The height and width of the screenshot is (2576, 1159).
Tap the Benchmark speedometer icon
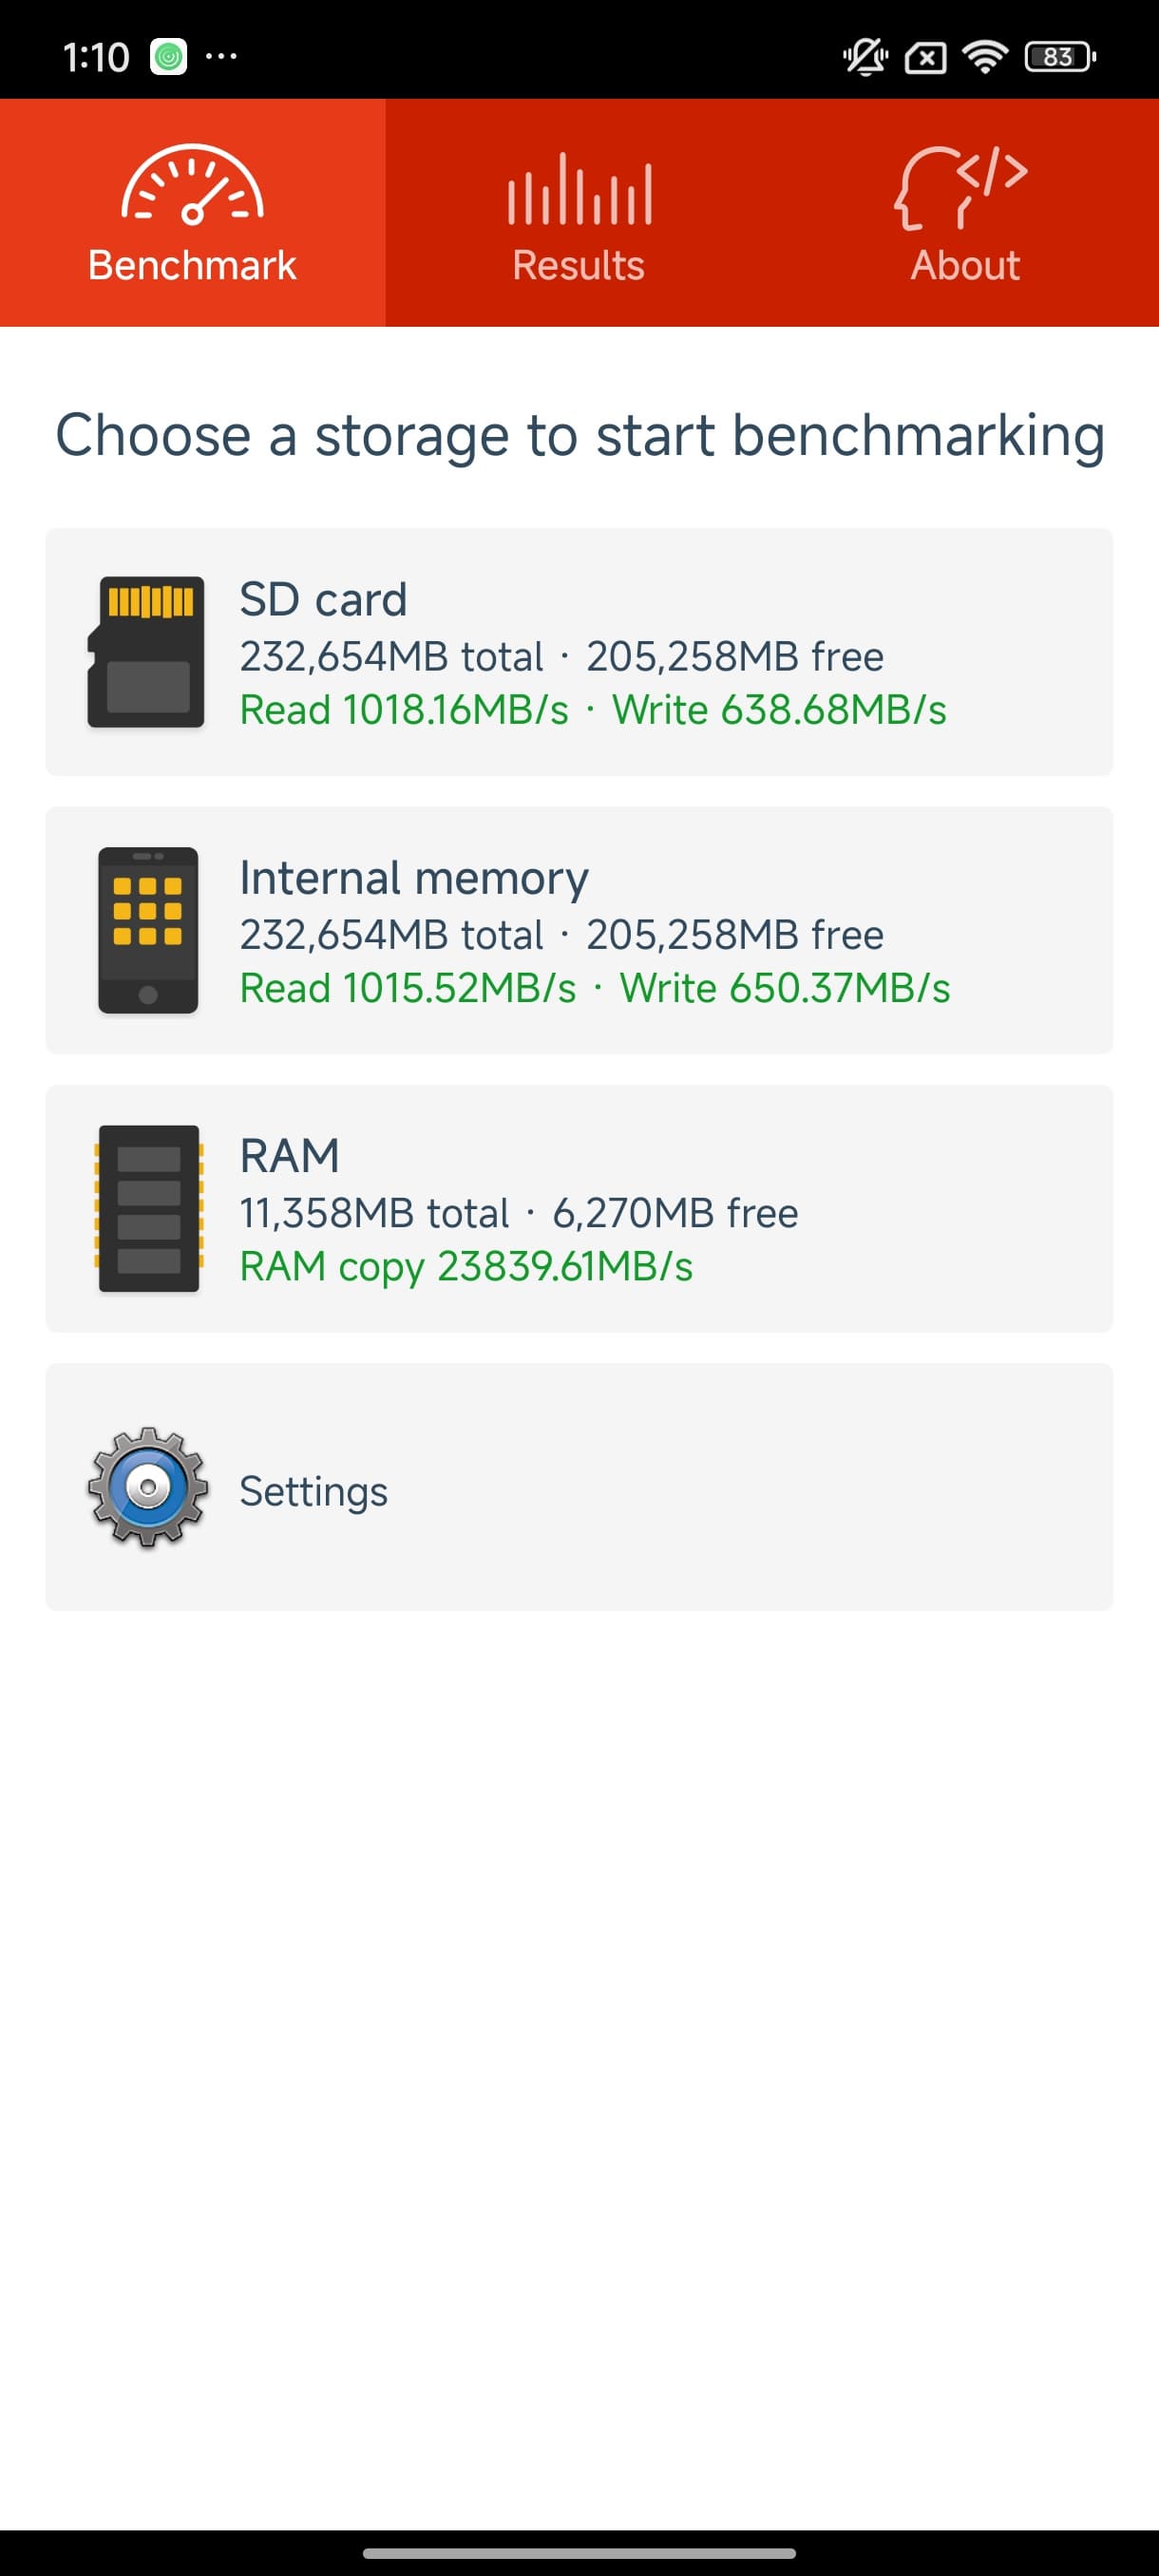click(x=192, y=185)
